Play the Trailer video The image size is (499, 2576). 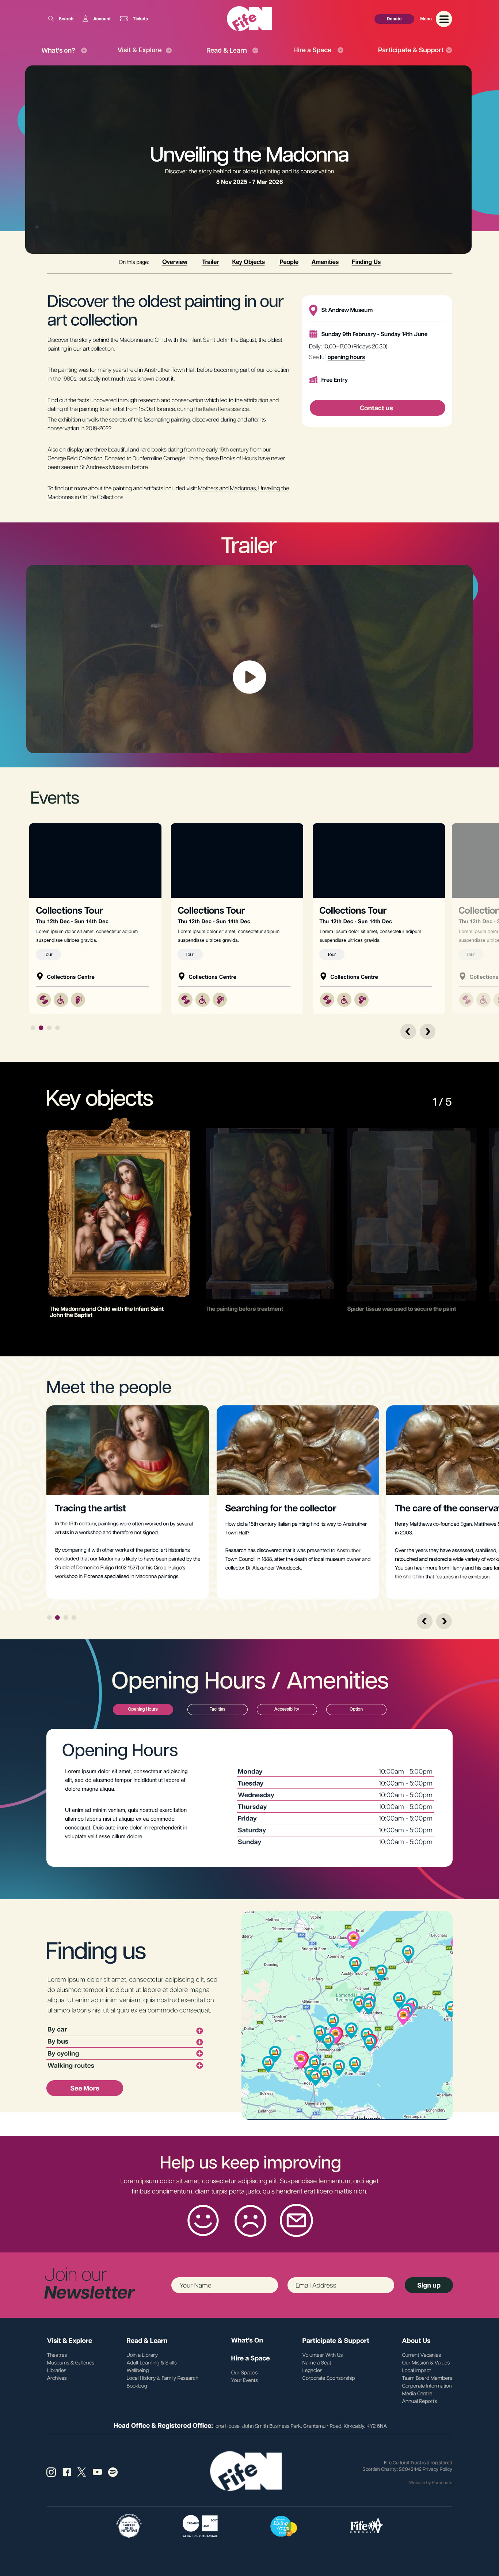[x=249, y=677]
